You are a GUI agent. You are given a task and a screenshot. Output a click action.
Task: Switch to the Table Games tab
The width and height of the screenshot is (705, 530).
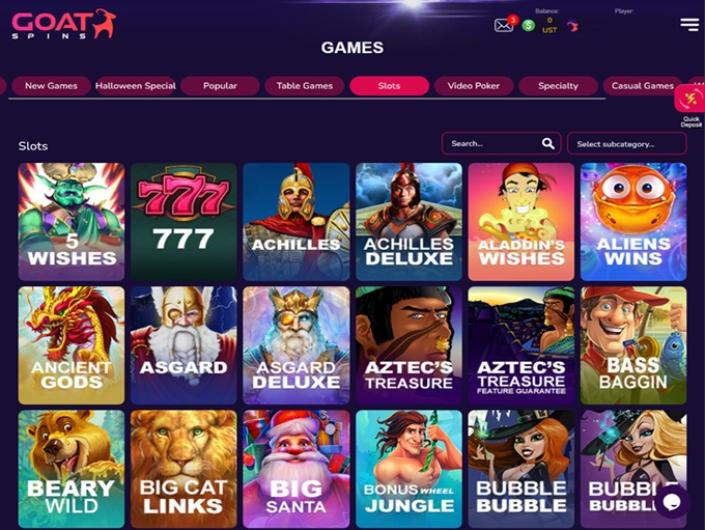tap(304, 86)
